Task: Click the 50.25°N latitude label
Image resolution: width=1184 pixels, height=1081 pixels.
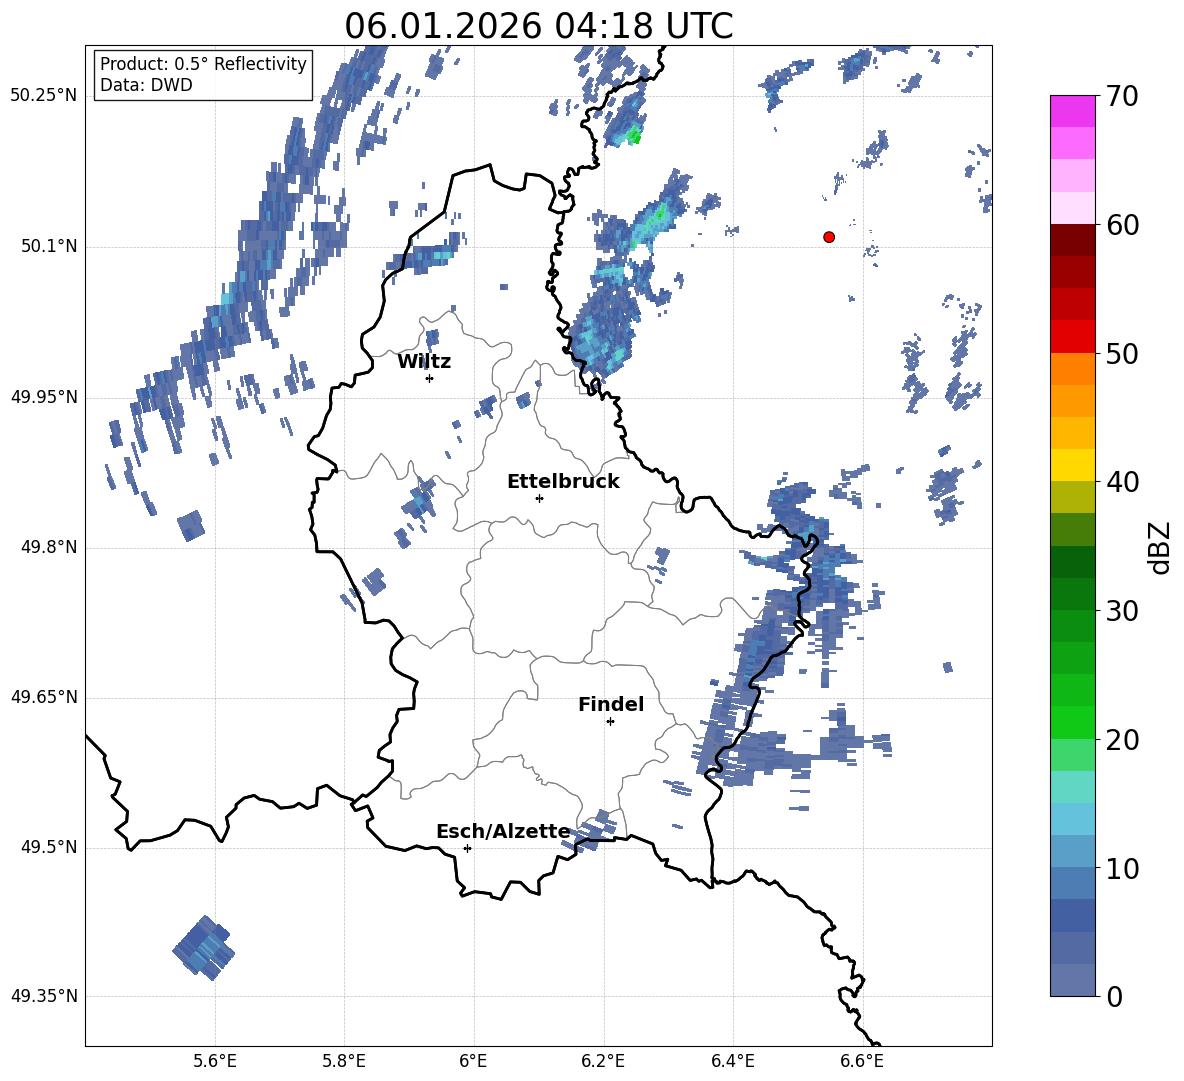Action: [44, 96]
